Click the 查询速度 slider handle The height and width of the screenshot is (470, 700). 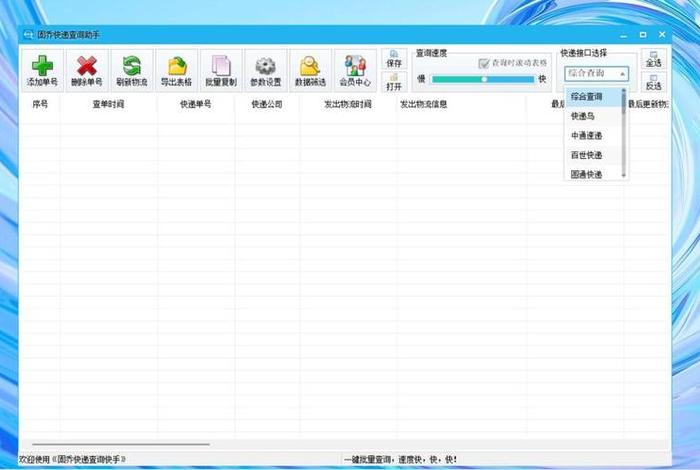[x=484, y=79]
